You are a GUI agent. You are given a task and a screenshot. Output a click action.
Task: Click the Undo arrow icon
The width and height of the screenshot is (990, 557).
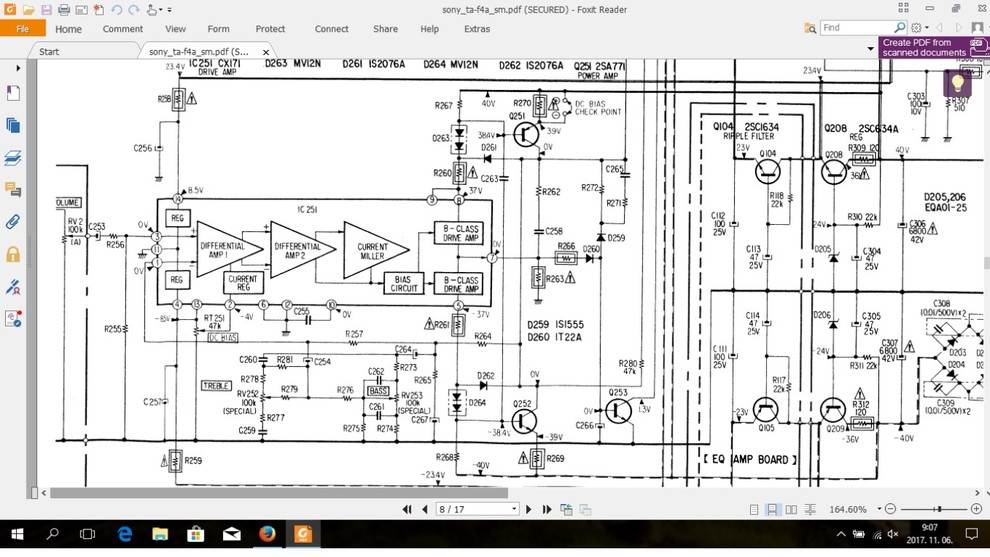coord(117,10)
